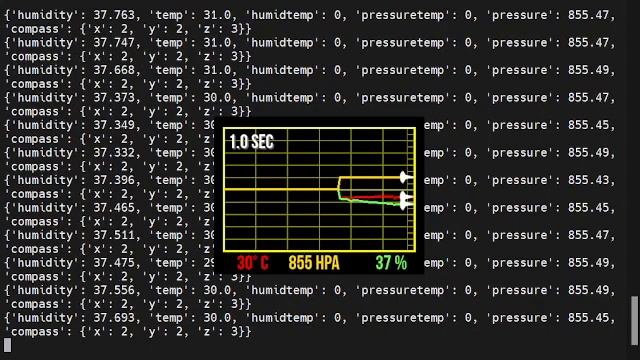Click the terminal cursor block at prompt
Screen dimensions: 640x360
pos(7,345)
